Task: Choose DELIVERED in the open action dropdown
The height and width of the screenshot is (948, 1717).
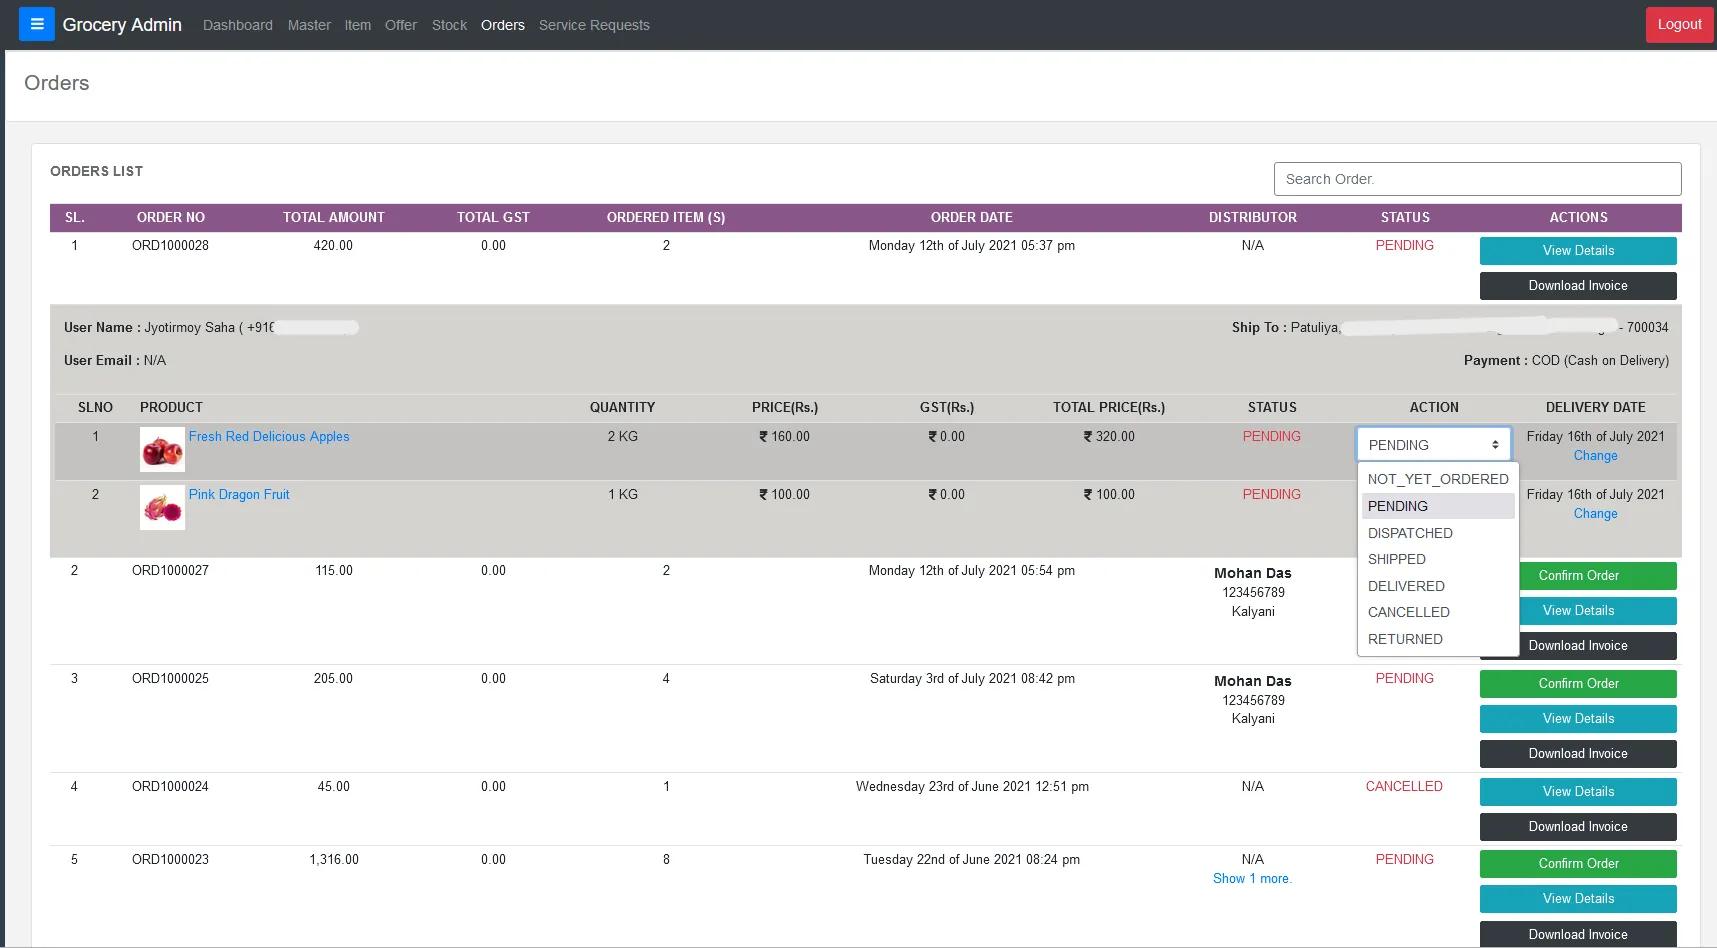Action: point(1406,586)
